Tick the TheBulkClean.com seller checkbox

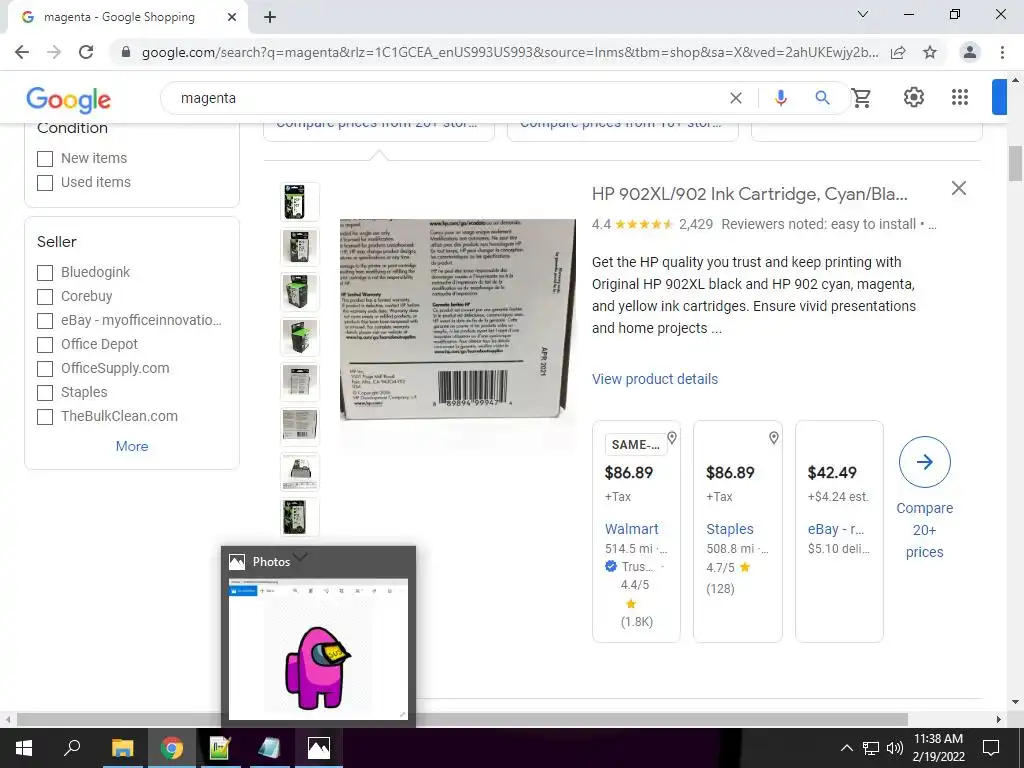(x=45, y=417)
